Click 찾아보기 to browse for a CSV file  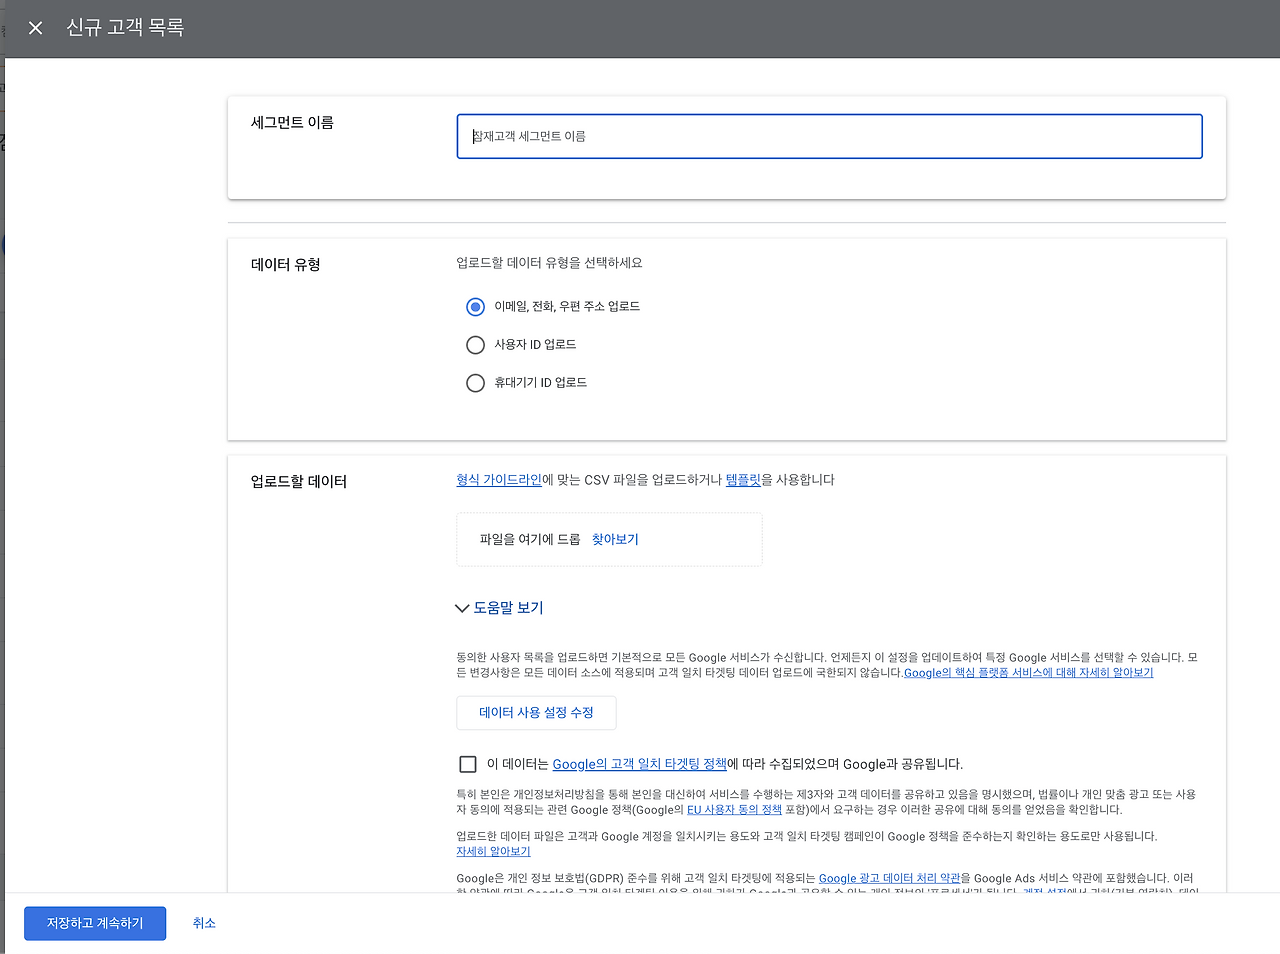point(615,538)
